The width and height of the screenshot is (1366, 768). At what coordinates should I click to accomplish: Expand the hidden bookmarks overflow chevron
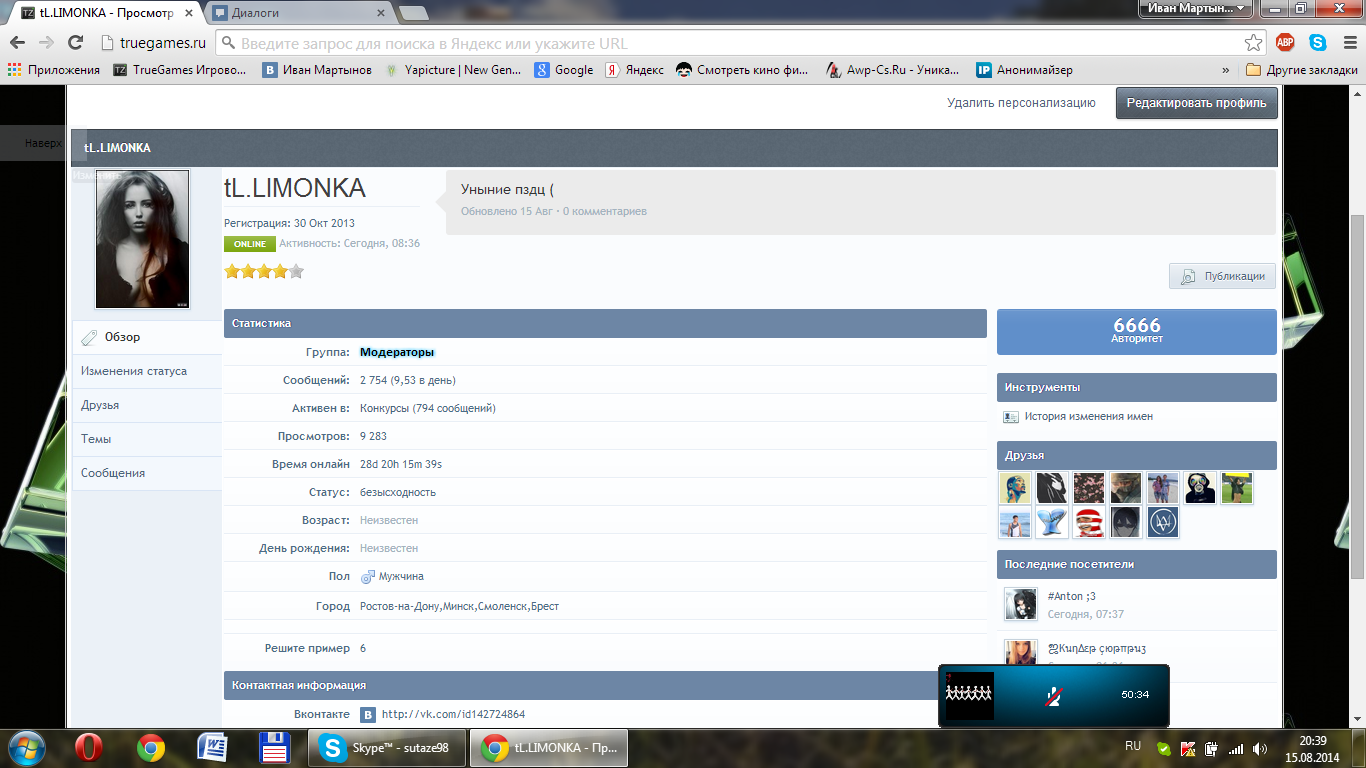pyautogui.click(x=1226, y=70)
